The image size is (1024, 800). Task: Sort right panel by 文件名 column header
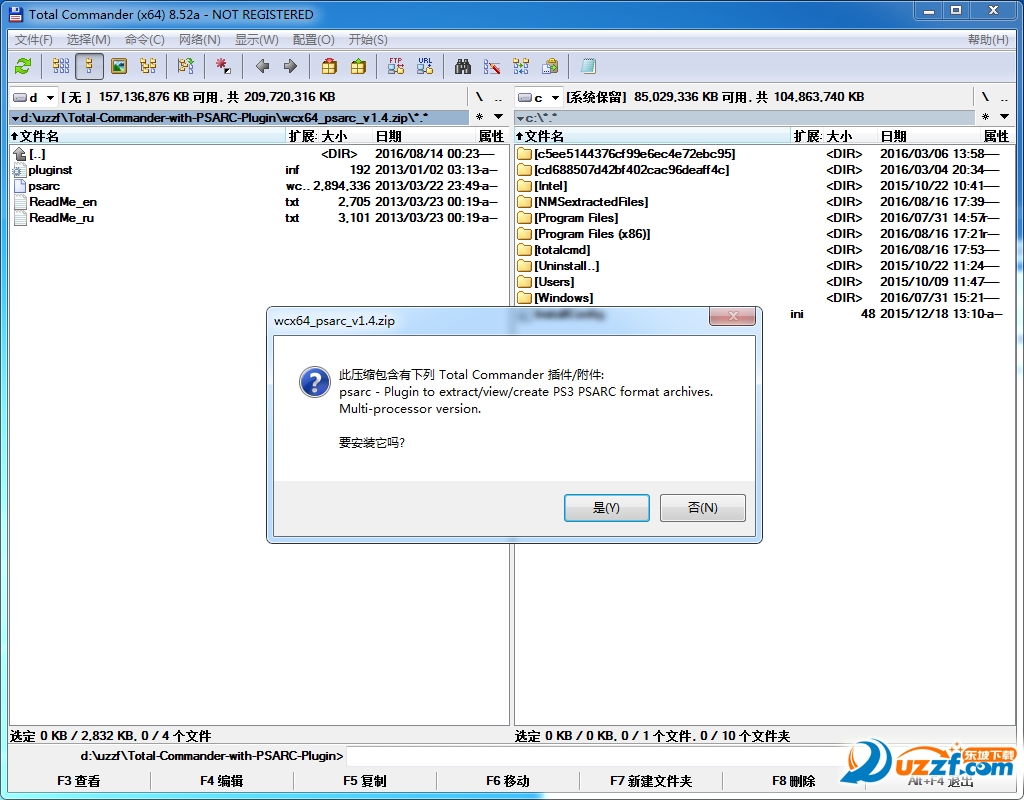(x=652, y=136)
